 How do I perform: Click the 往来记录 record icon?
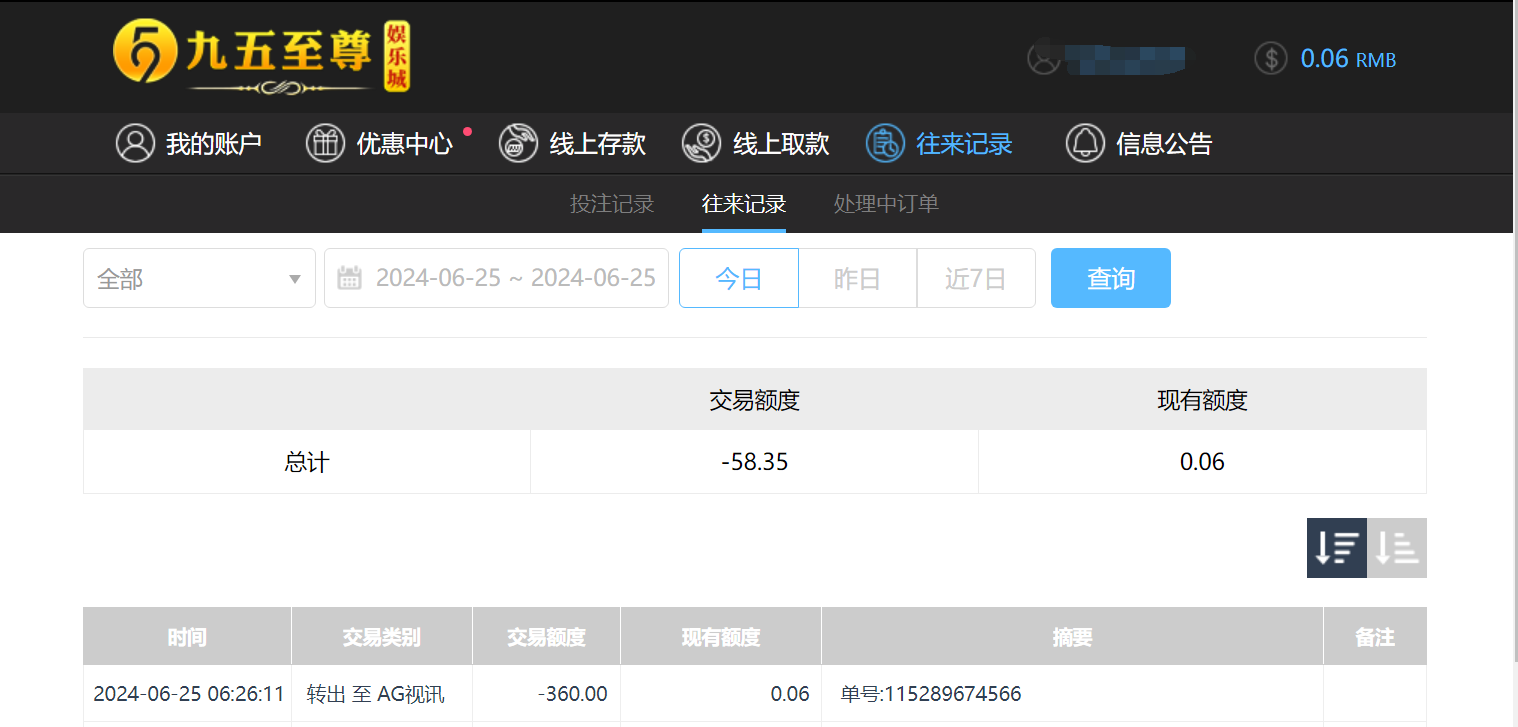(884, 143)
